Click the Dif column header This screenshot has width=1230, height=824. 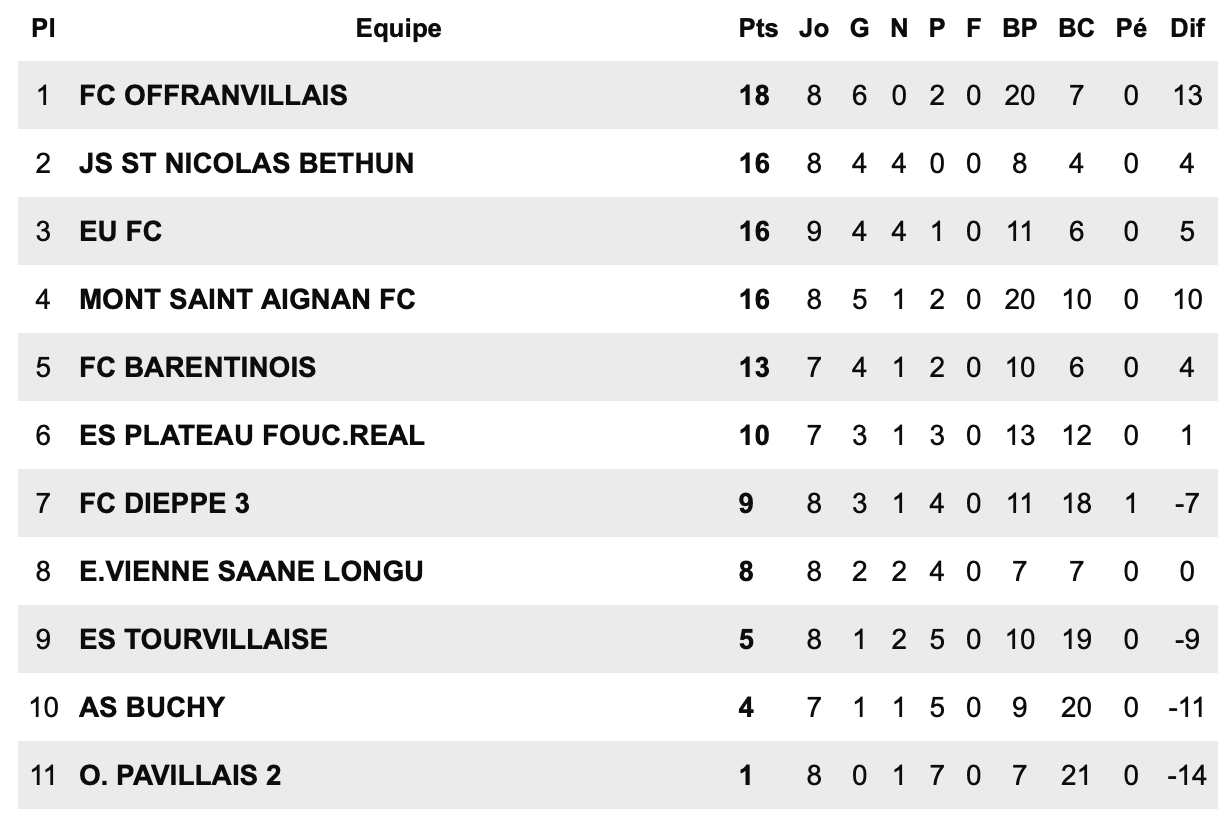1187,29
